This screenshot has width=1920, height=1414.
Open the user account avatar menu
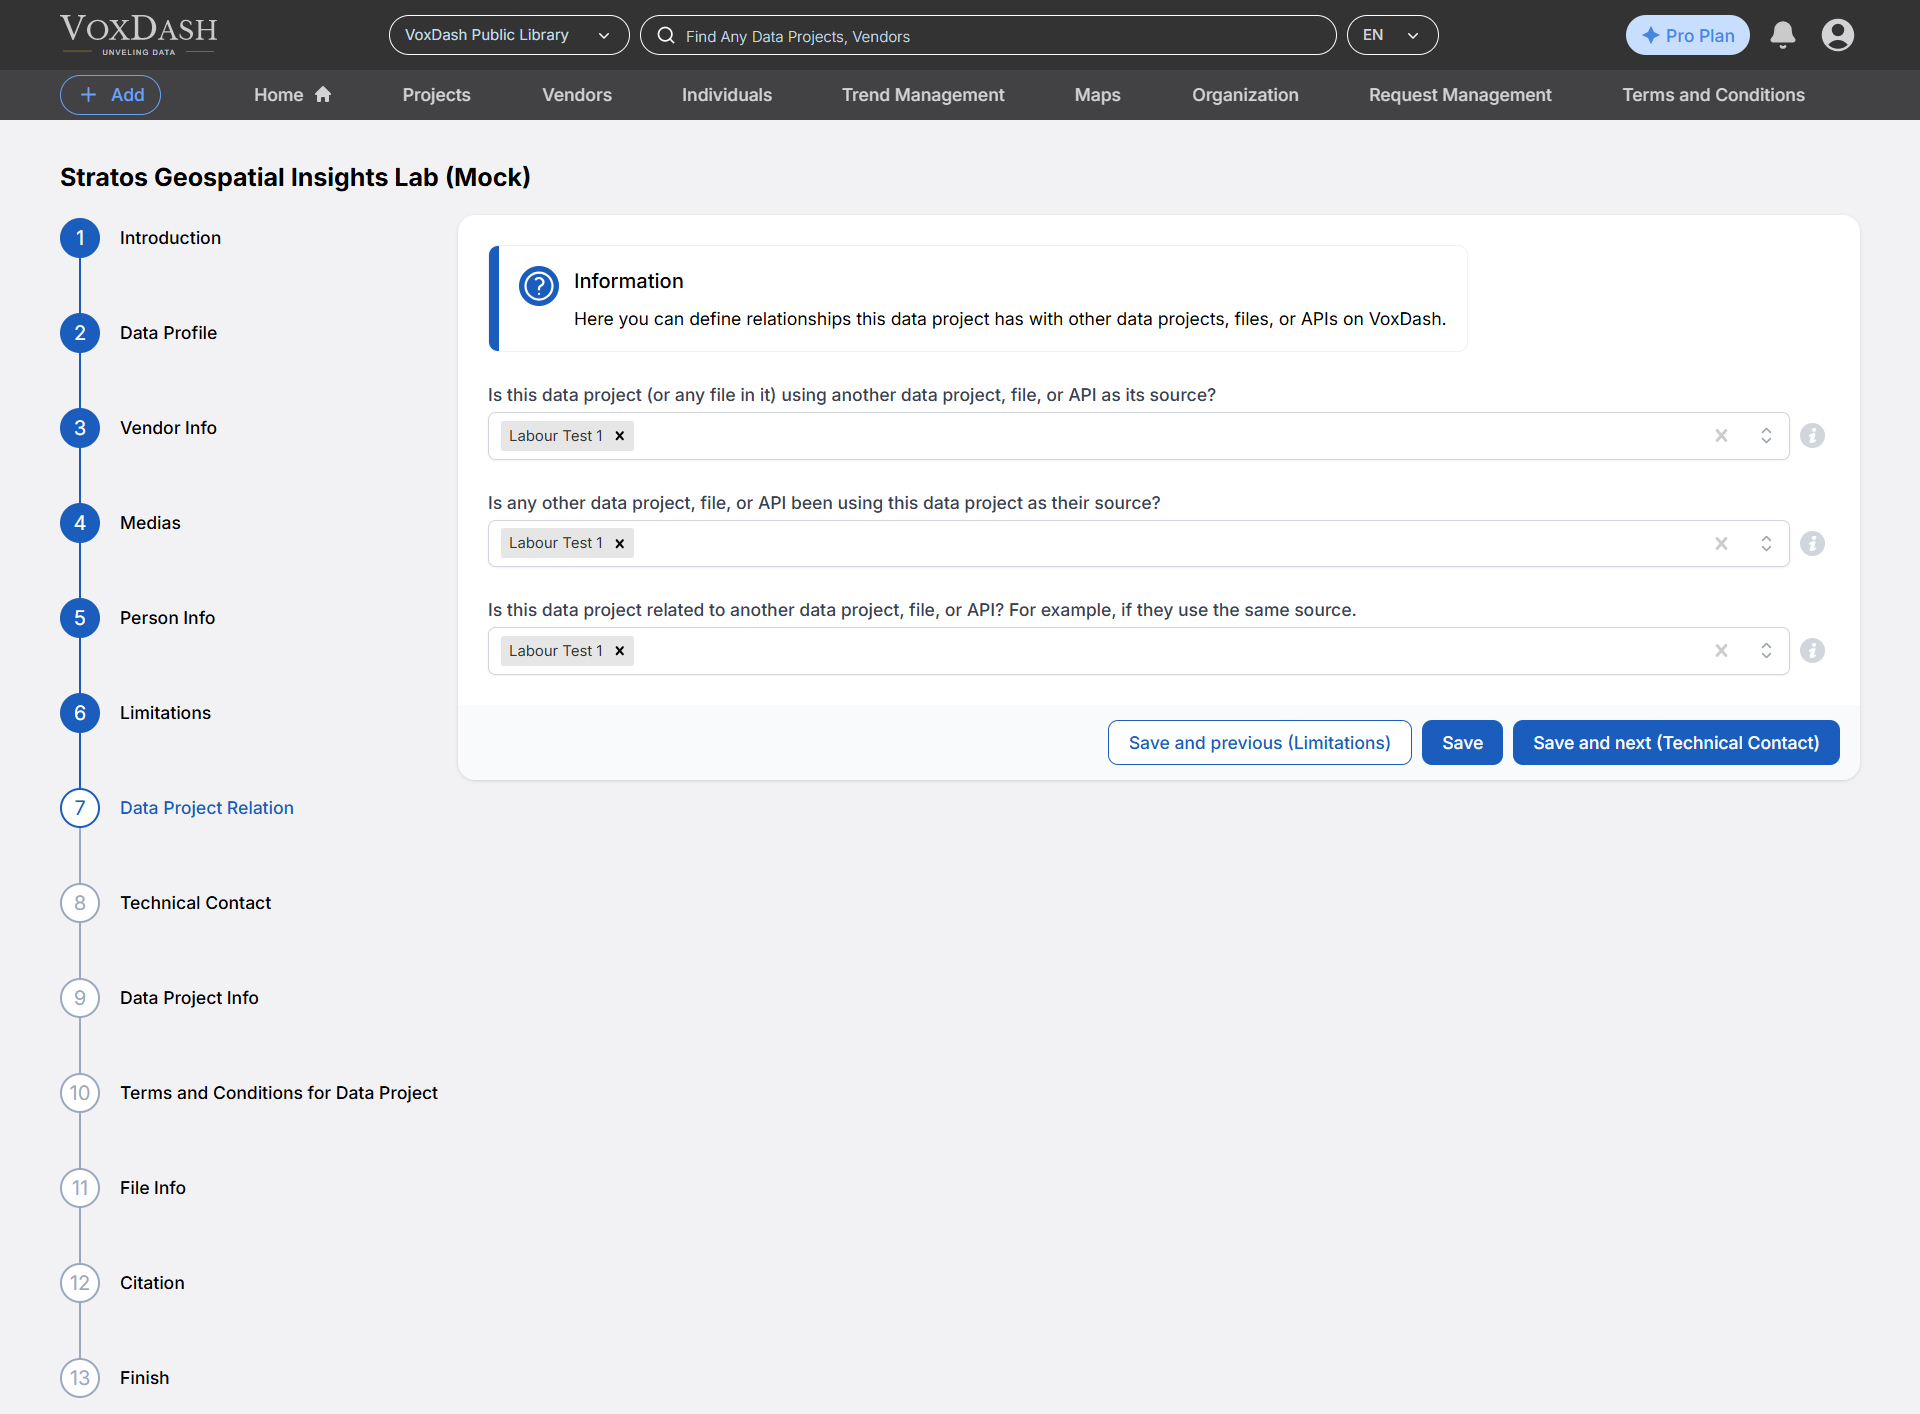click(1837, 35)
